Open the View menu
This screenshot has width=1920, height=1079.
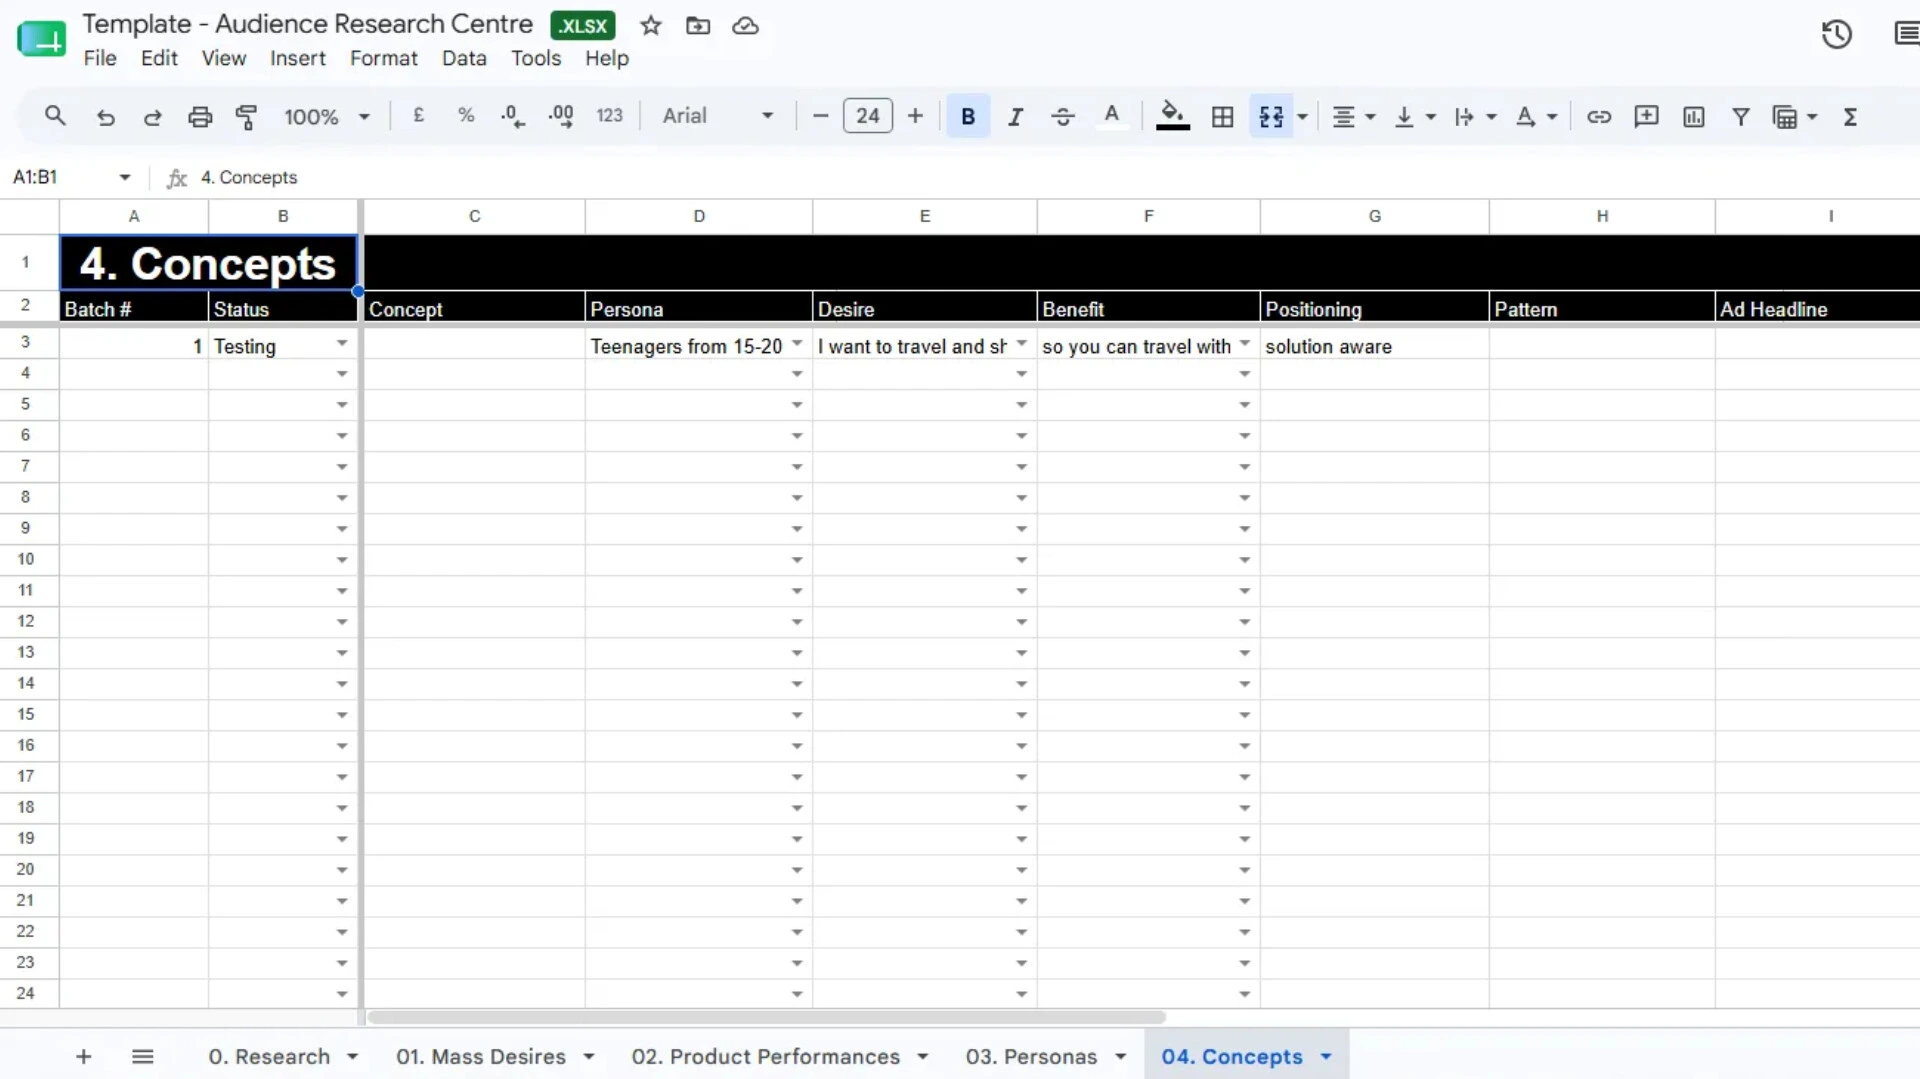224,58
